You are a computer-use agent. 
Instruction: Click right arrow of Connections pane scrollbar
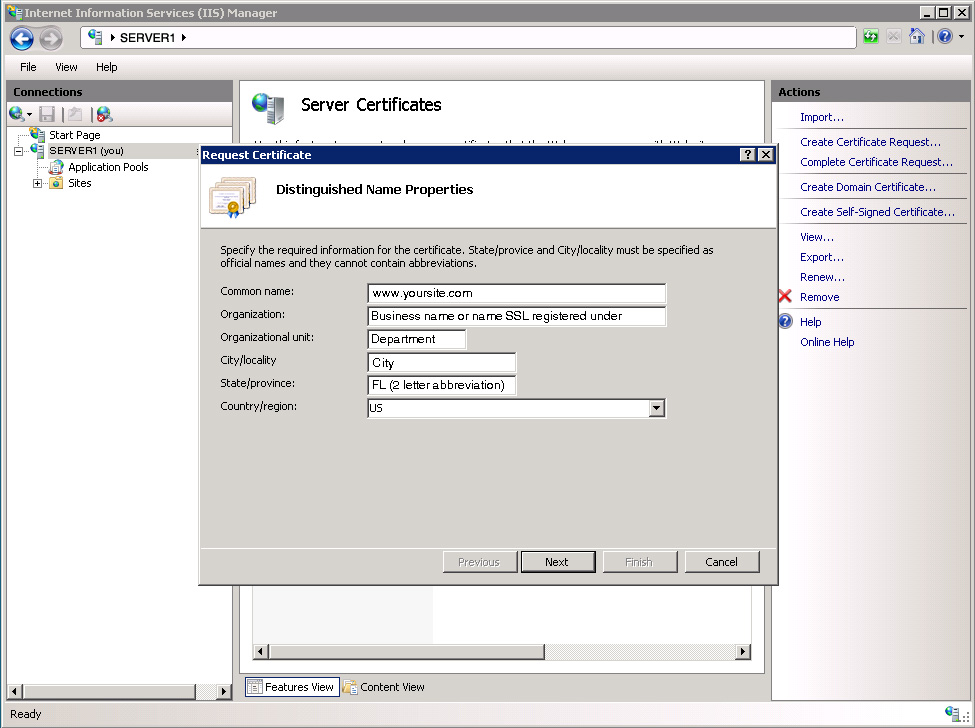(224, 691)
